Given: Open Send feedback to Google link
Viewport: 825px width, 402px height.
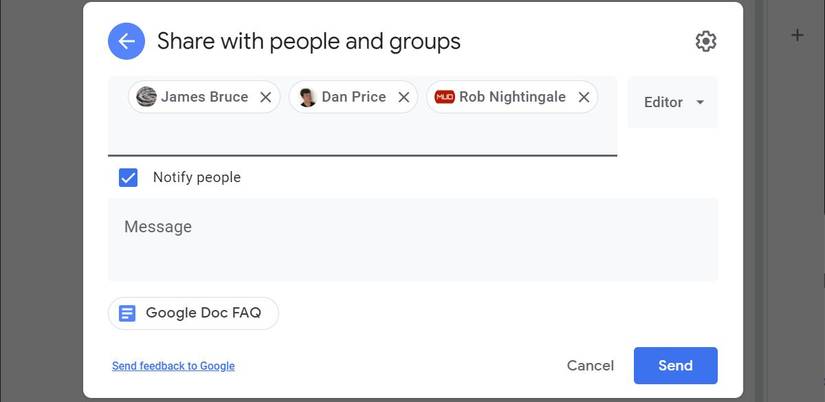Looking at the screenshot, I should click(x=173, y=366).
